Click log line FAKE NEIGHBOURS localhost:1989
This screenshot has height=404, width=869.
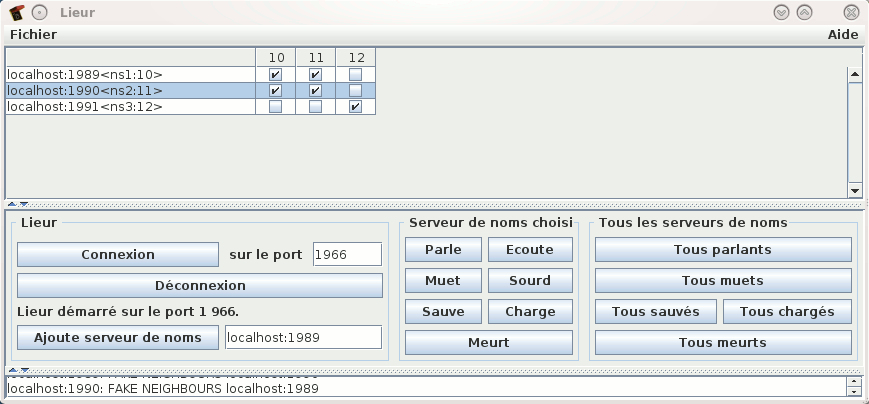tap(163, 388)
